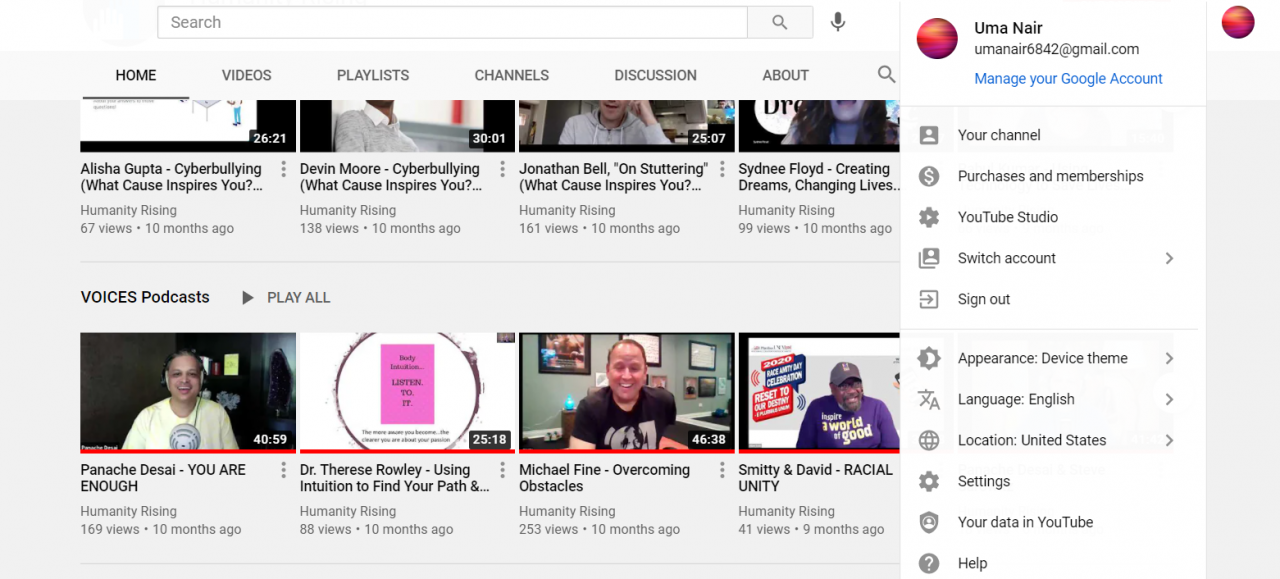
Task: Open the options menu for Alisha Gupta video
Action: 283,169
